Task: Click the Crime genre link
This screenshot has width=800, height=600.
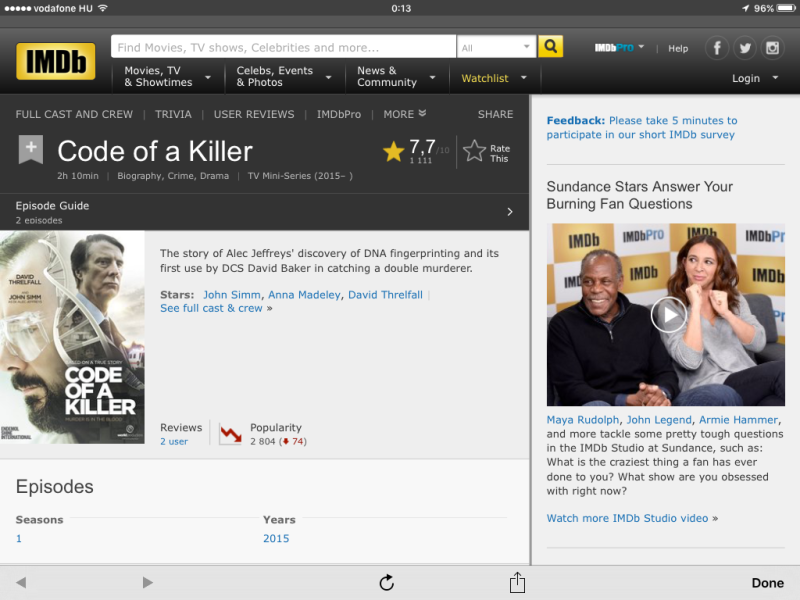Action: pyautogui.click(x=181, y=176)
